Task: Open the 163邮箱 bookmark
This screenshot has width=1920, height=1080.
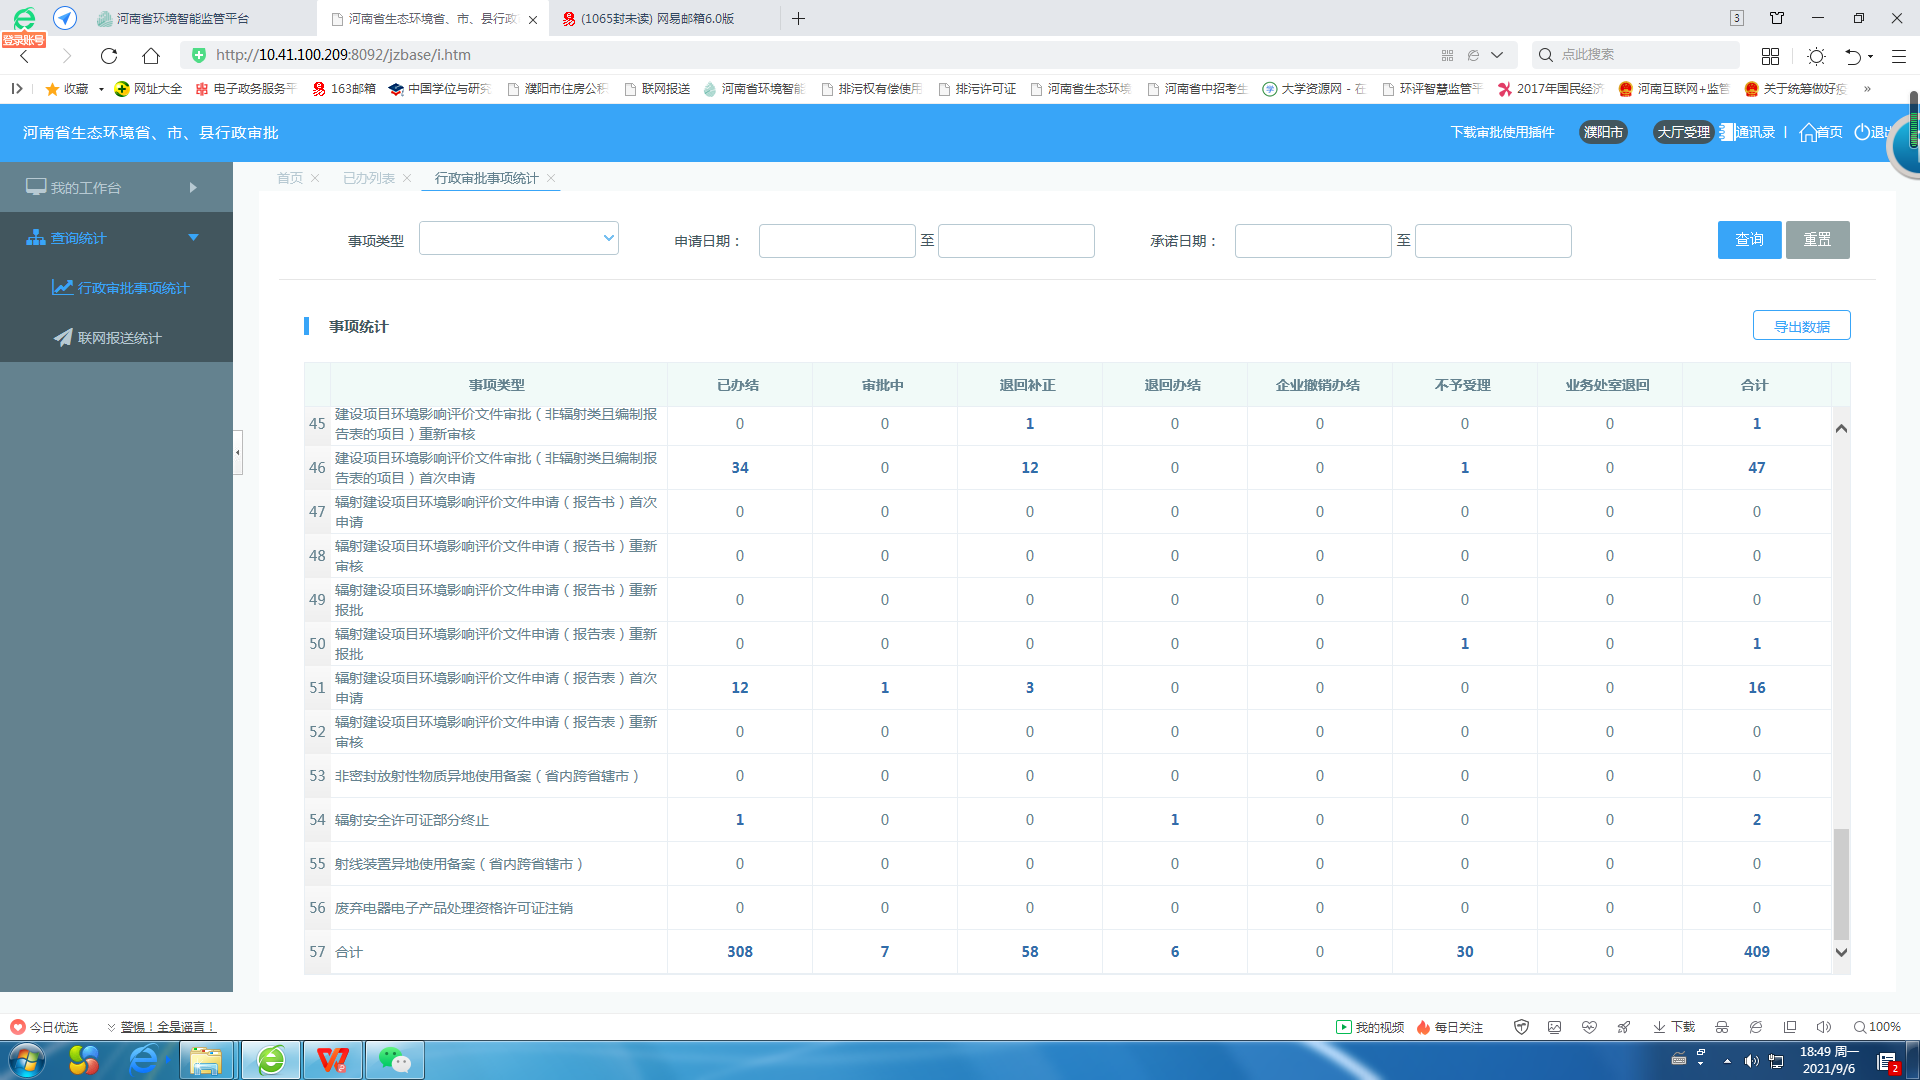Action: click(x=344, y=89)
